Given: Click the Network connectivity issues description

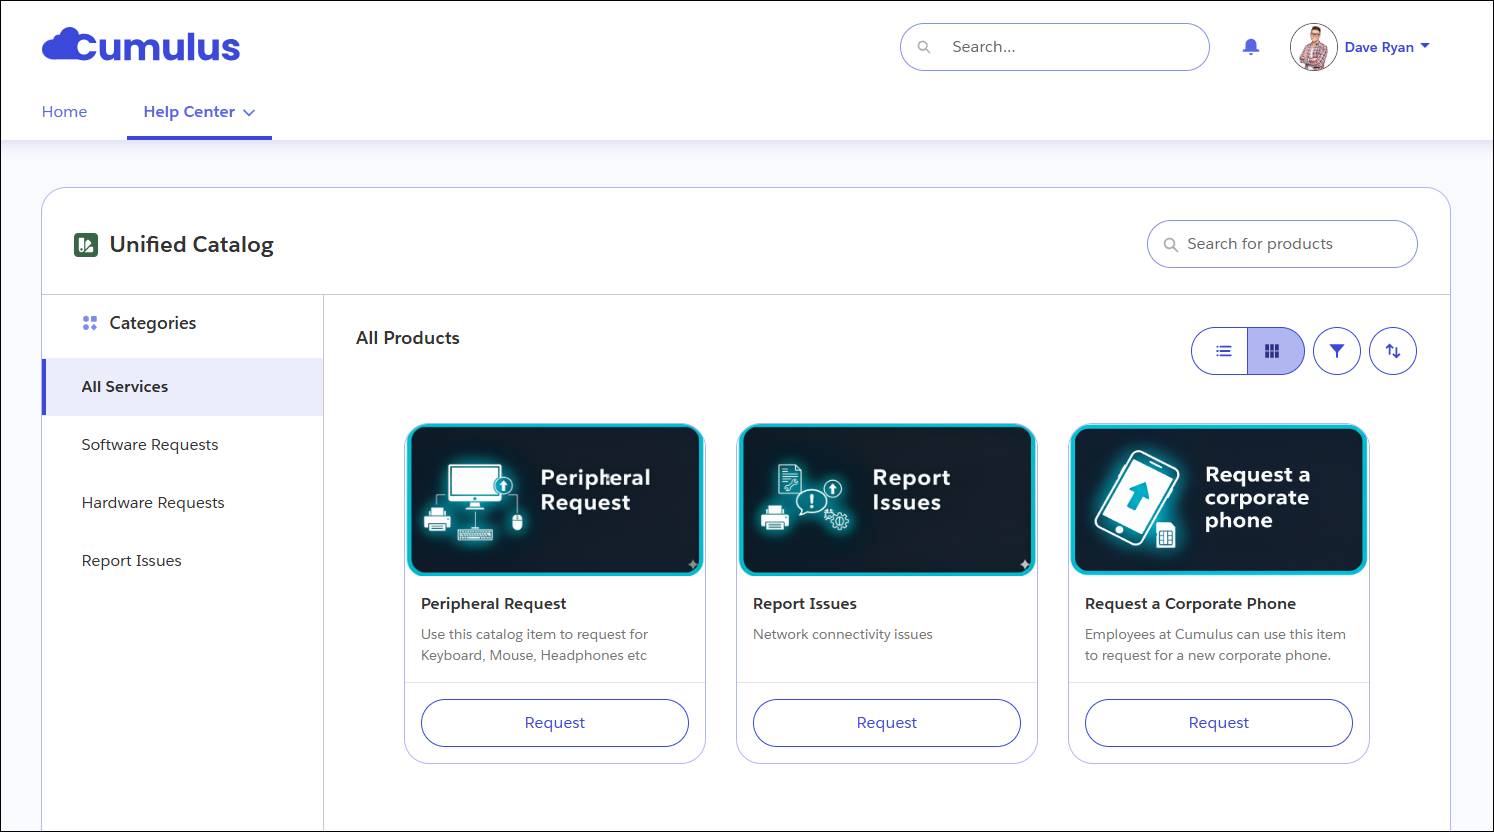Looking at the screenshot, I should (843, 634).
